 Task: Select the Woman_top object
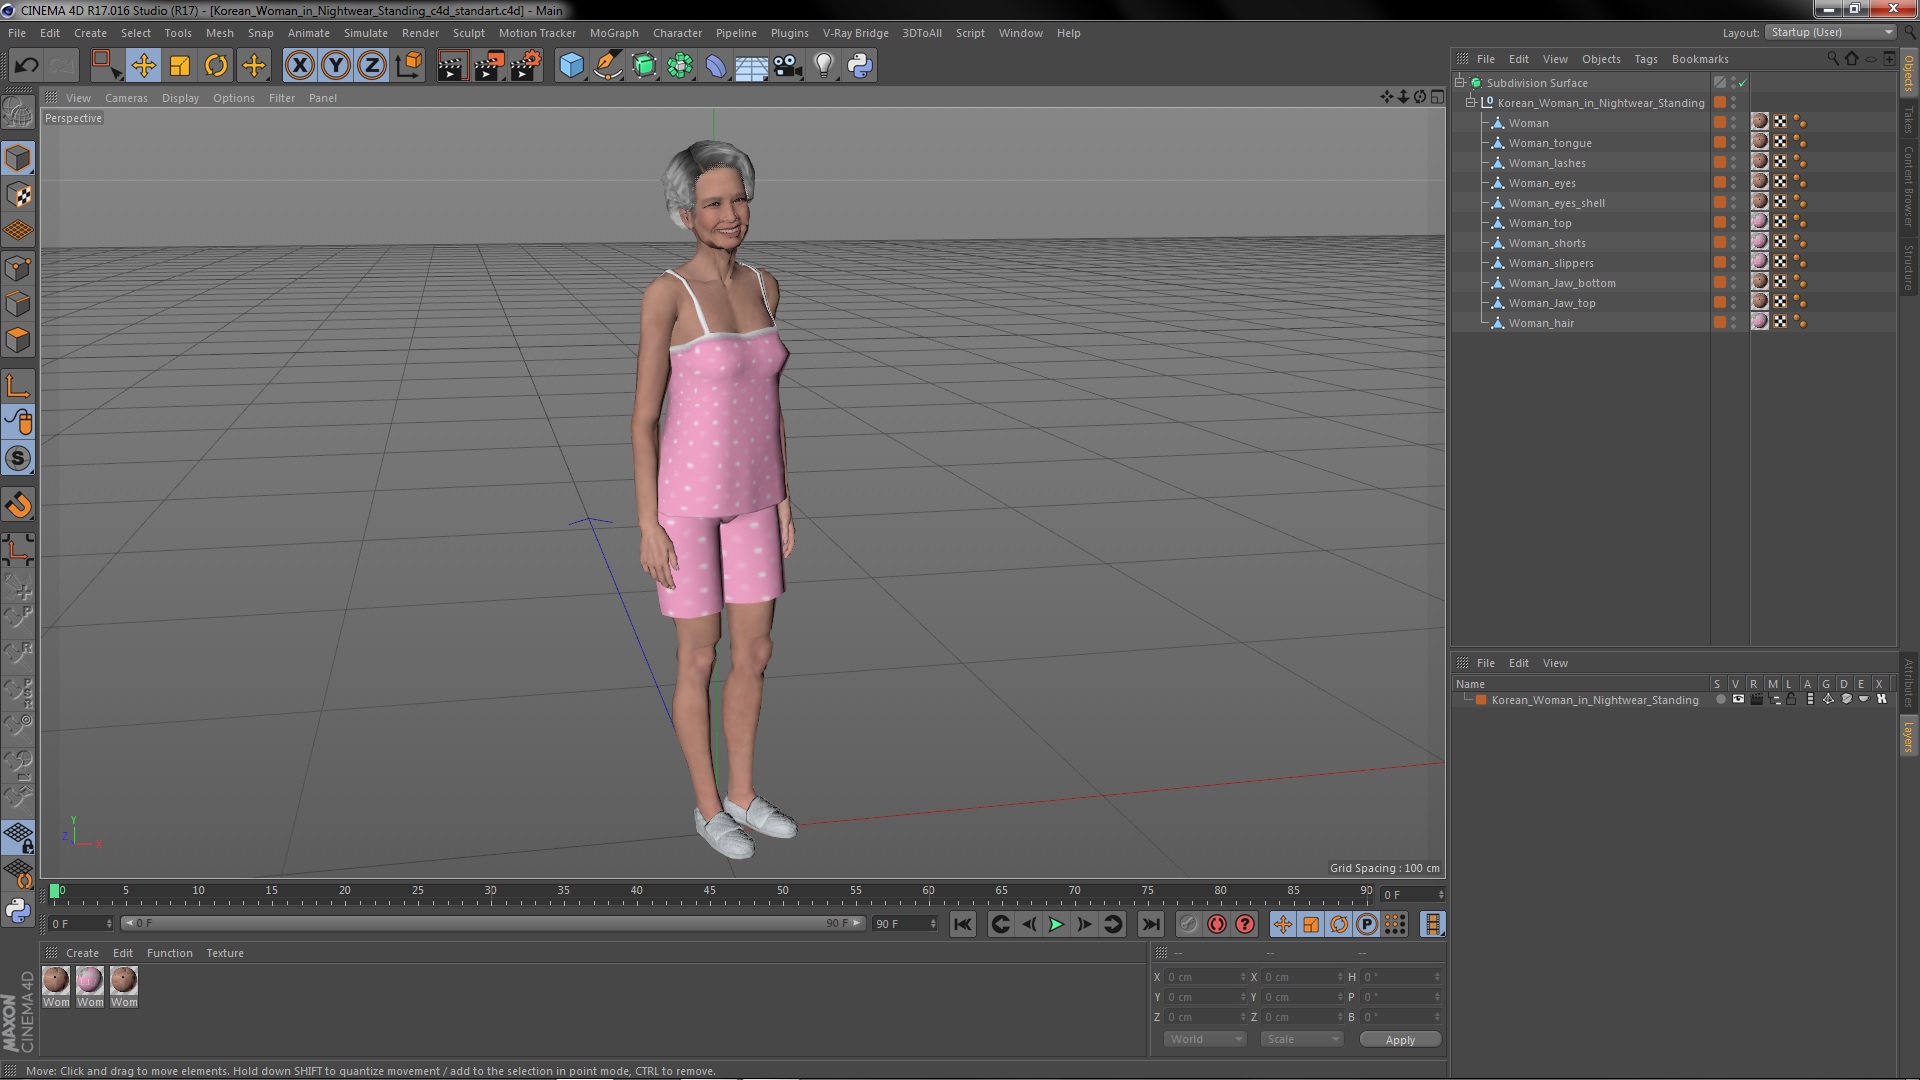(1539, 223)
